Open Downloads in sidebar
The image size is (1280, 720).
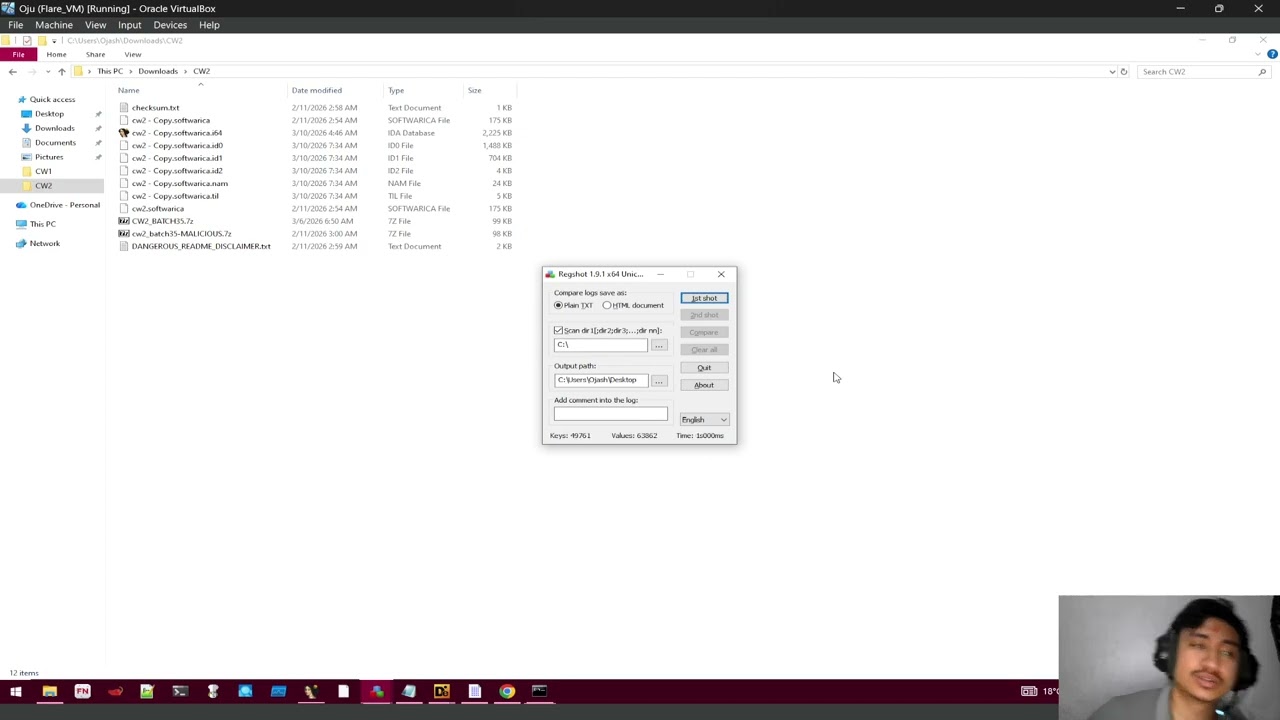pos(54,128)
